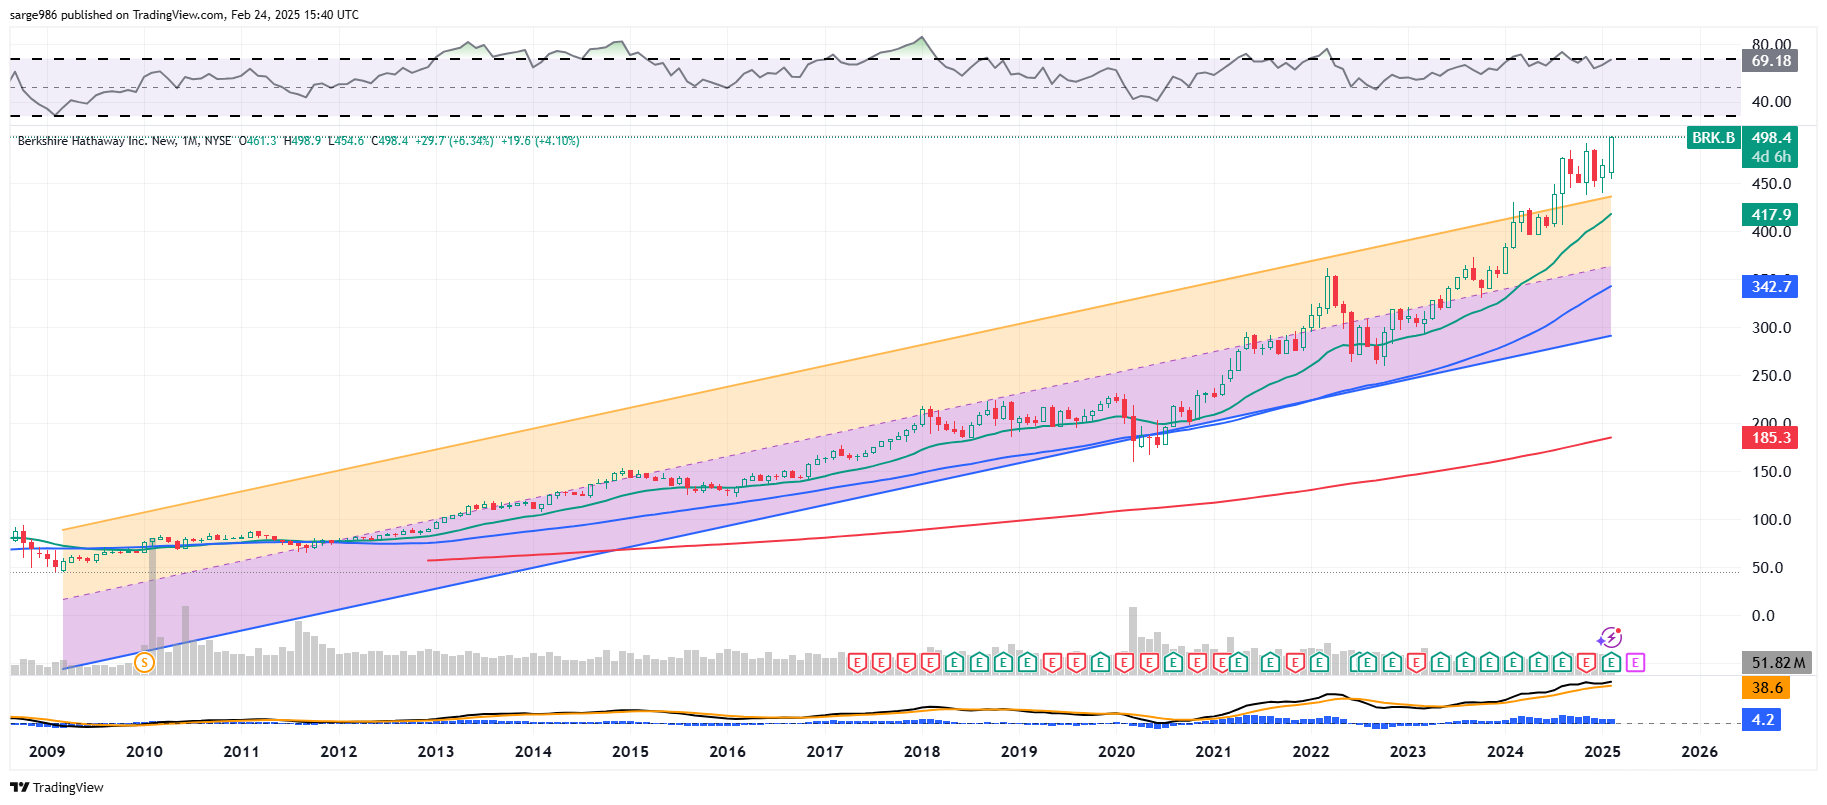Select the blue 342.7 moving average label
The image size is (1827, 805).
[1770, 286]
